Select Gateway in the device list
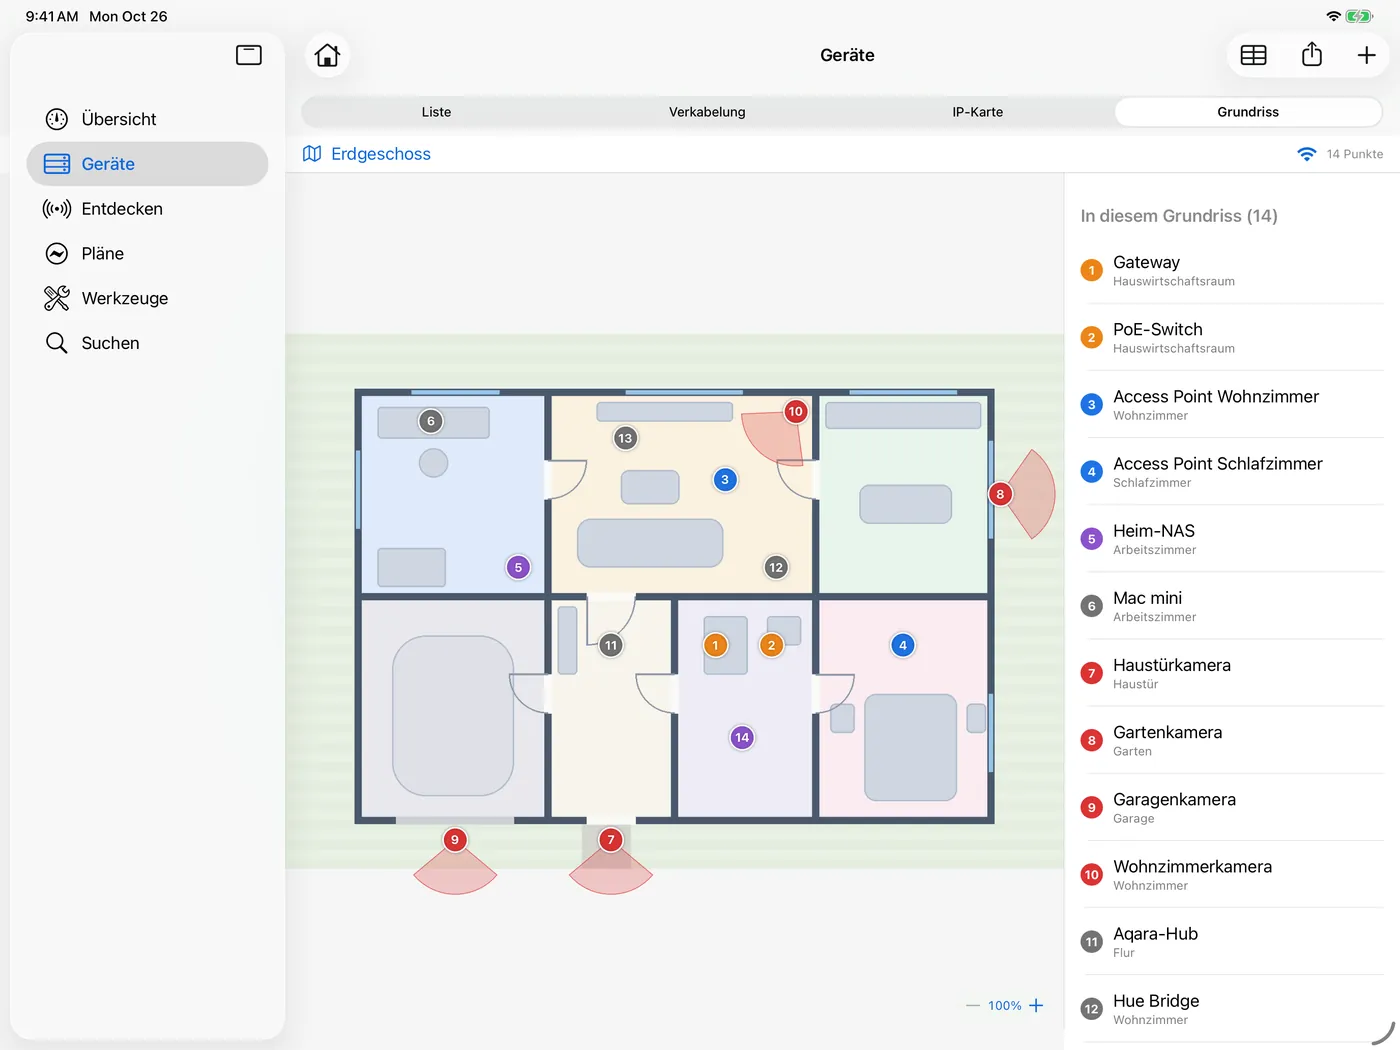The width and height of the screenshot is (1400, 1050). (x=1232, y=270)
